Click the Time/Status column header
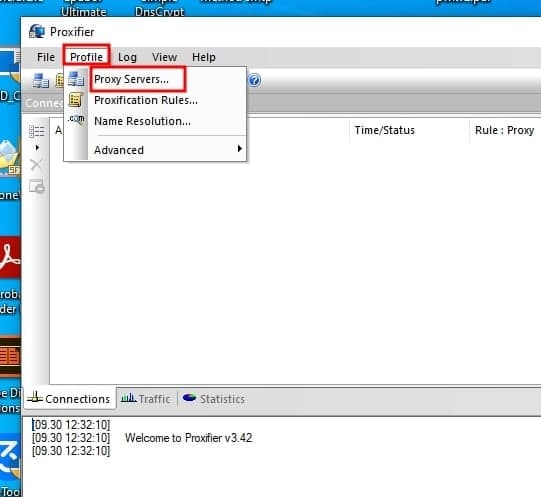This screenshot has height=497, width=541. pos(385,130)
